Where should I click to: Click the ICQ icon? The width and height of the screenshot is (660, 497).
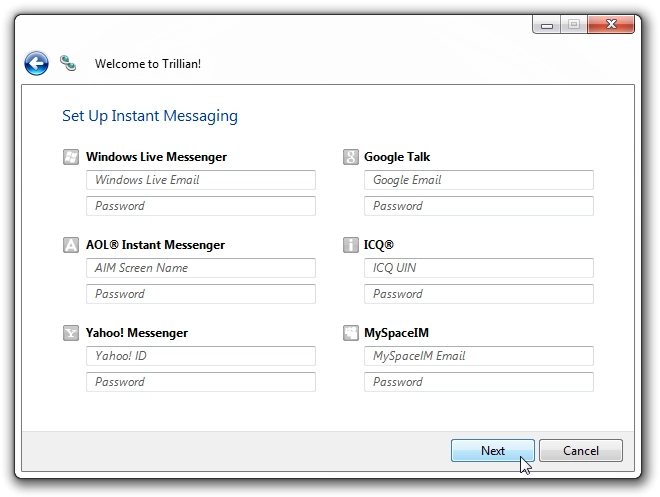(x=351, y=245)
